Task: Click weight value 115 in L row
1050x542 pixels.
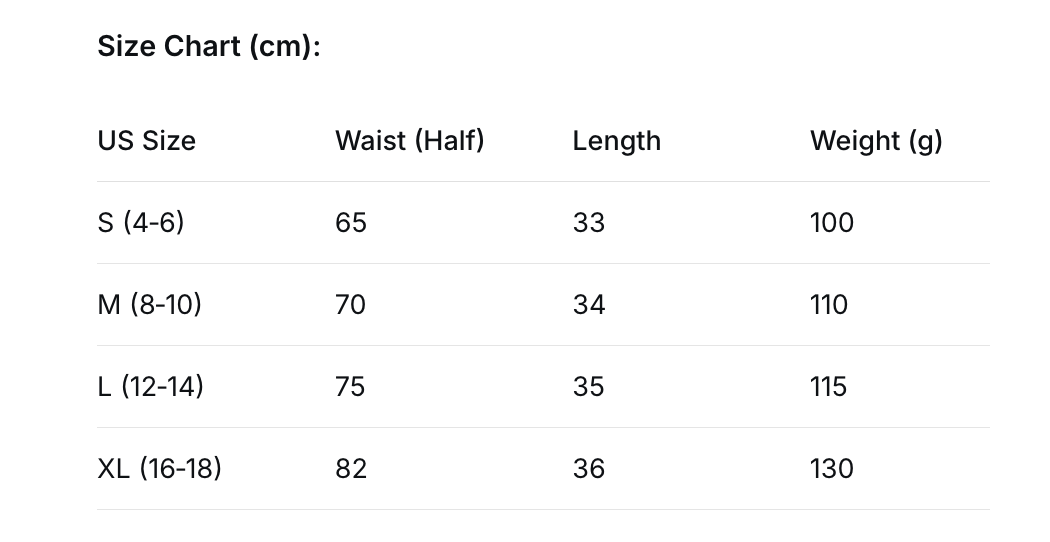Action: [x=829, y=387]
